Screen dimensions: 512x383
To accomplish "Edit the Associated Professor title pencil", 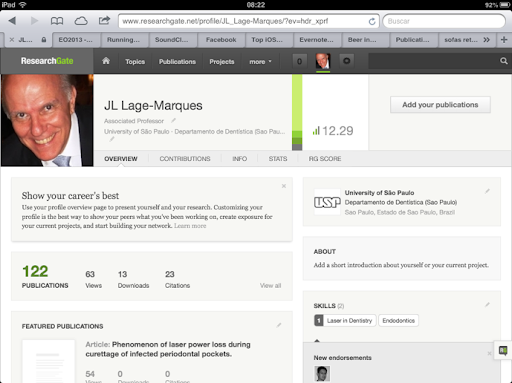I will point(173,120).
